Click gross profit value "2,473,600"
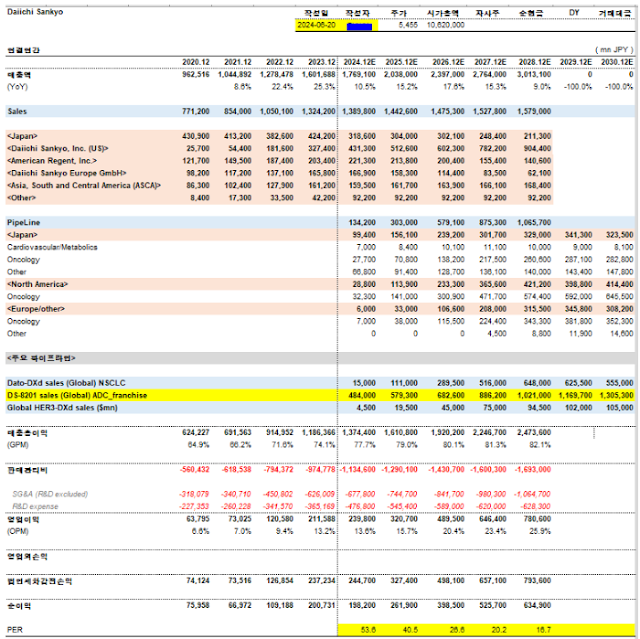The width and height of the screenshot is (640, 639). coord(534,433)
